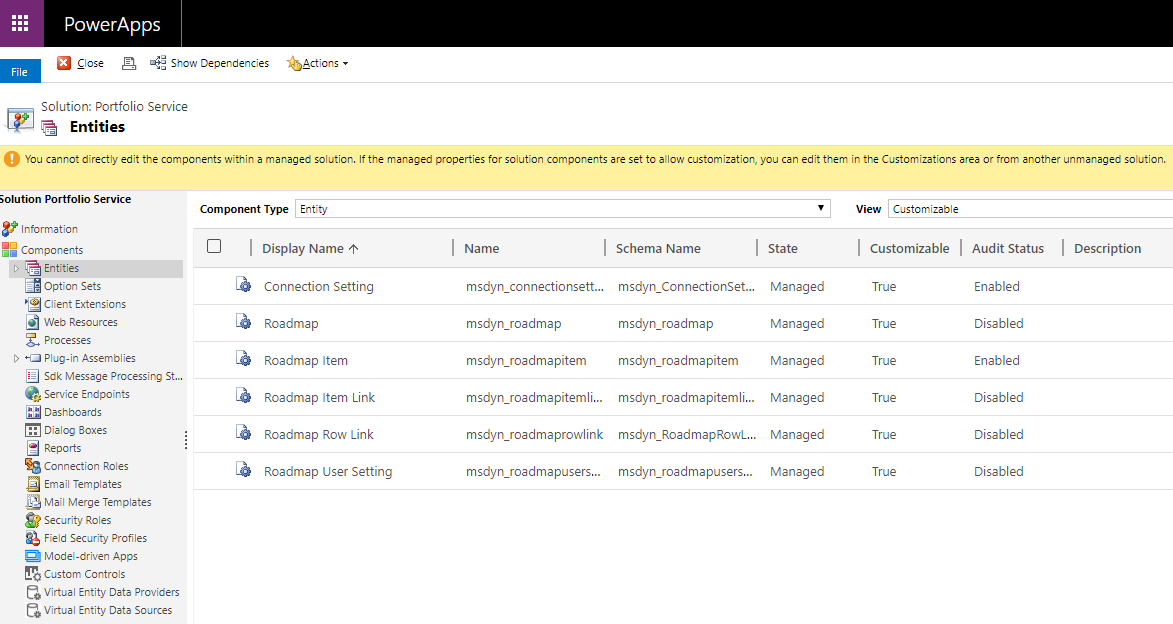The height and width of the screenshot is (624, 1173).
Task: Click the Web Resources icon in sidebar
Action: tap(34, 322)
